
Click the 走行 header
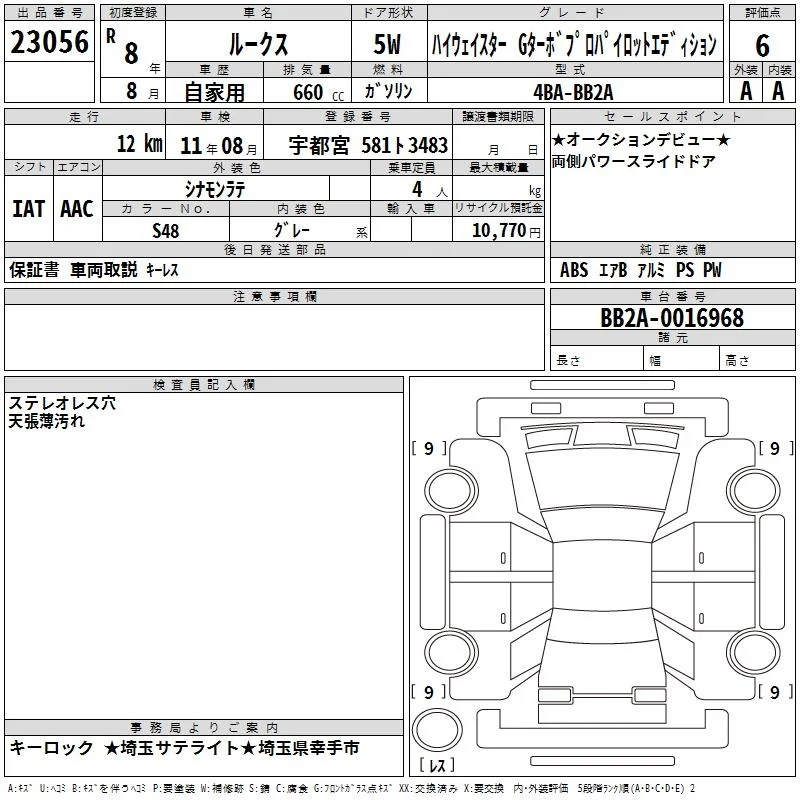[85, 117]
